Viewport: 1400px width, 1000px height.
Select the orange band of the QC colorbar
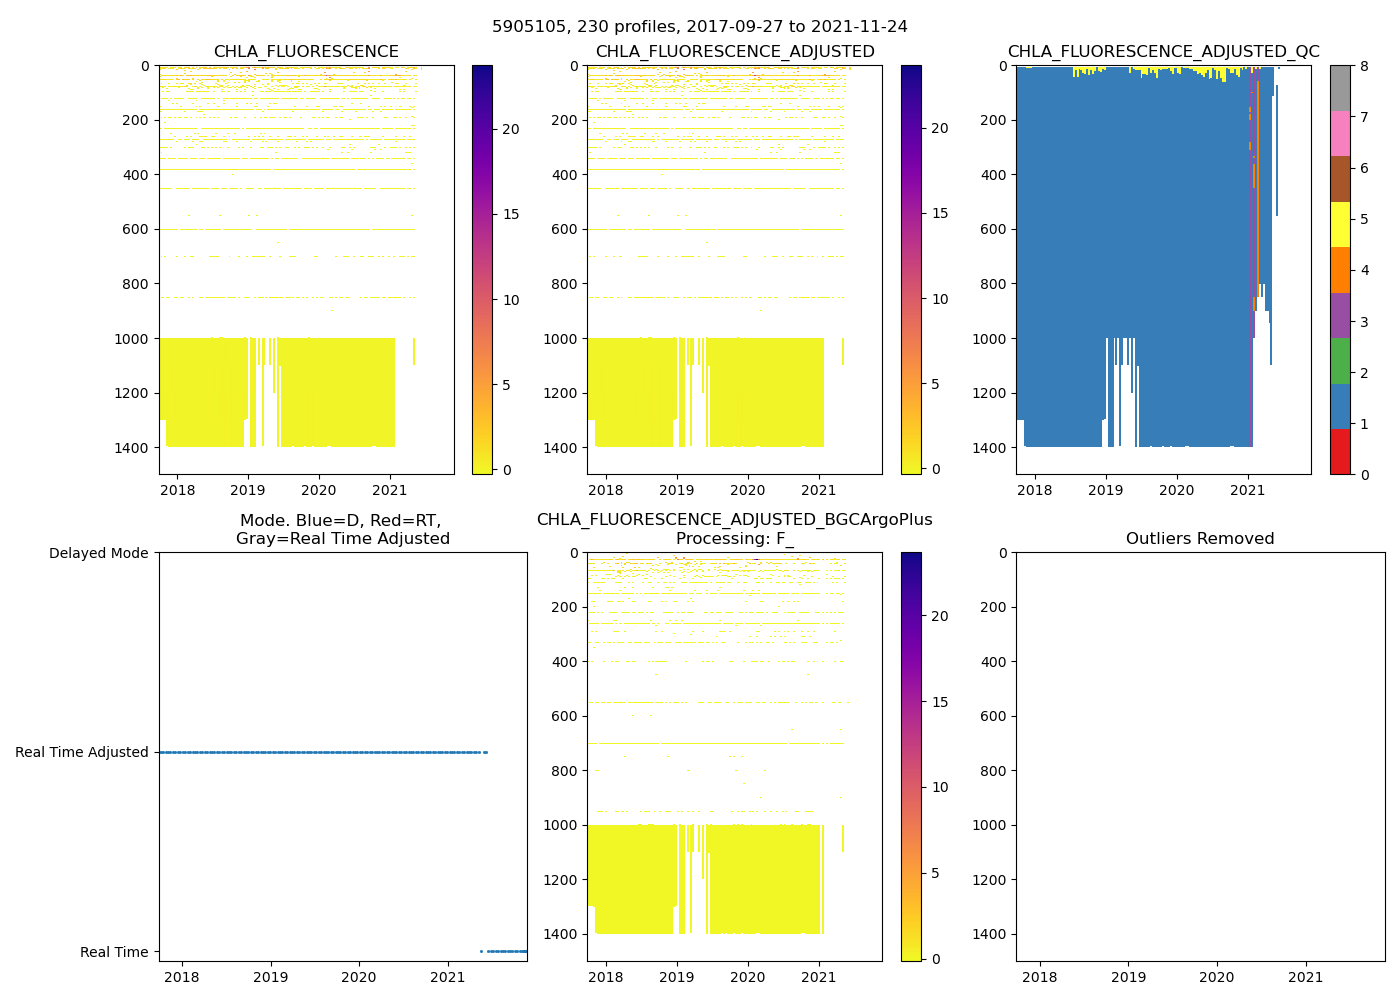(x=1340, y=270)
